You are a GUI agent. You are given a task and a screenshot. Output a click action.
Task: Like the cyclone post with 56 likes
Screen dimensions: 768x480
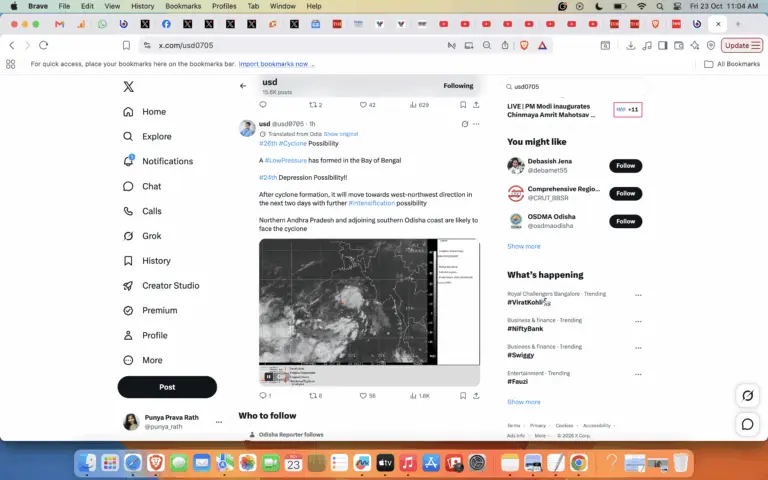click(367, 396)
